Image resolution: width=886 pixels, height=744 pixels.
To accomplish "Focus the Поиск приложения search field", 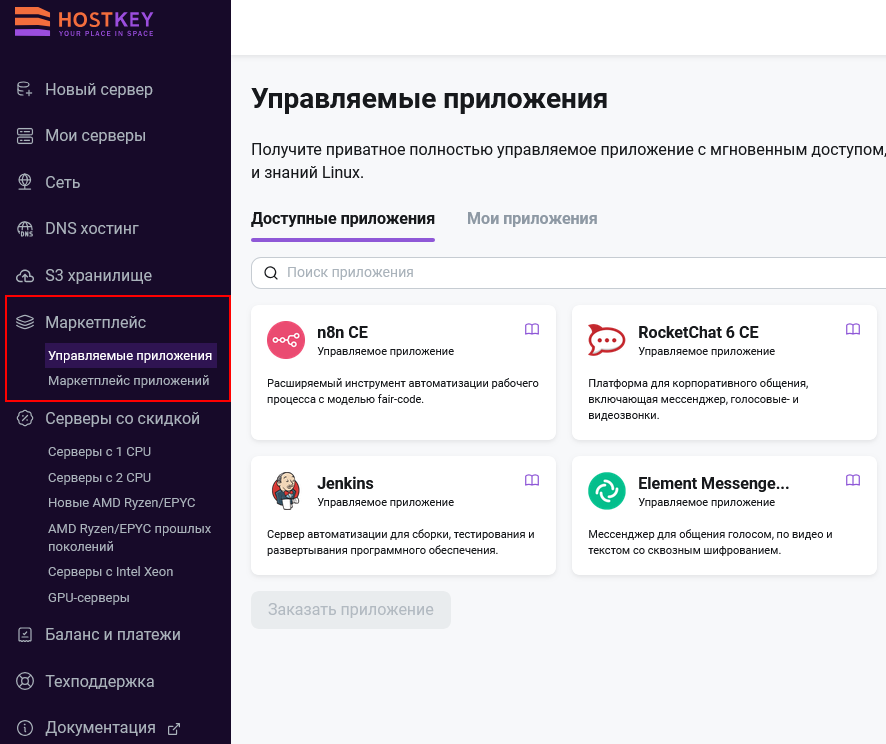I will [568, 273].
